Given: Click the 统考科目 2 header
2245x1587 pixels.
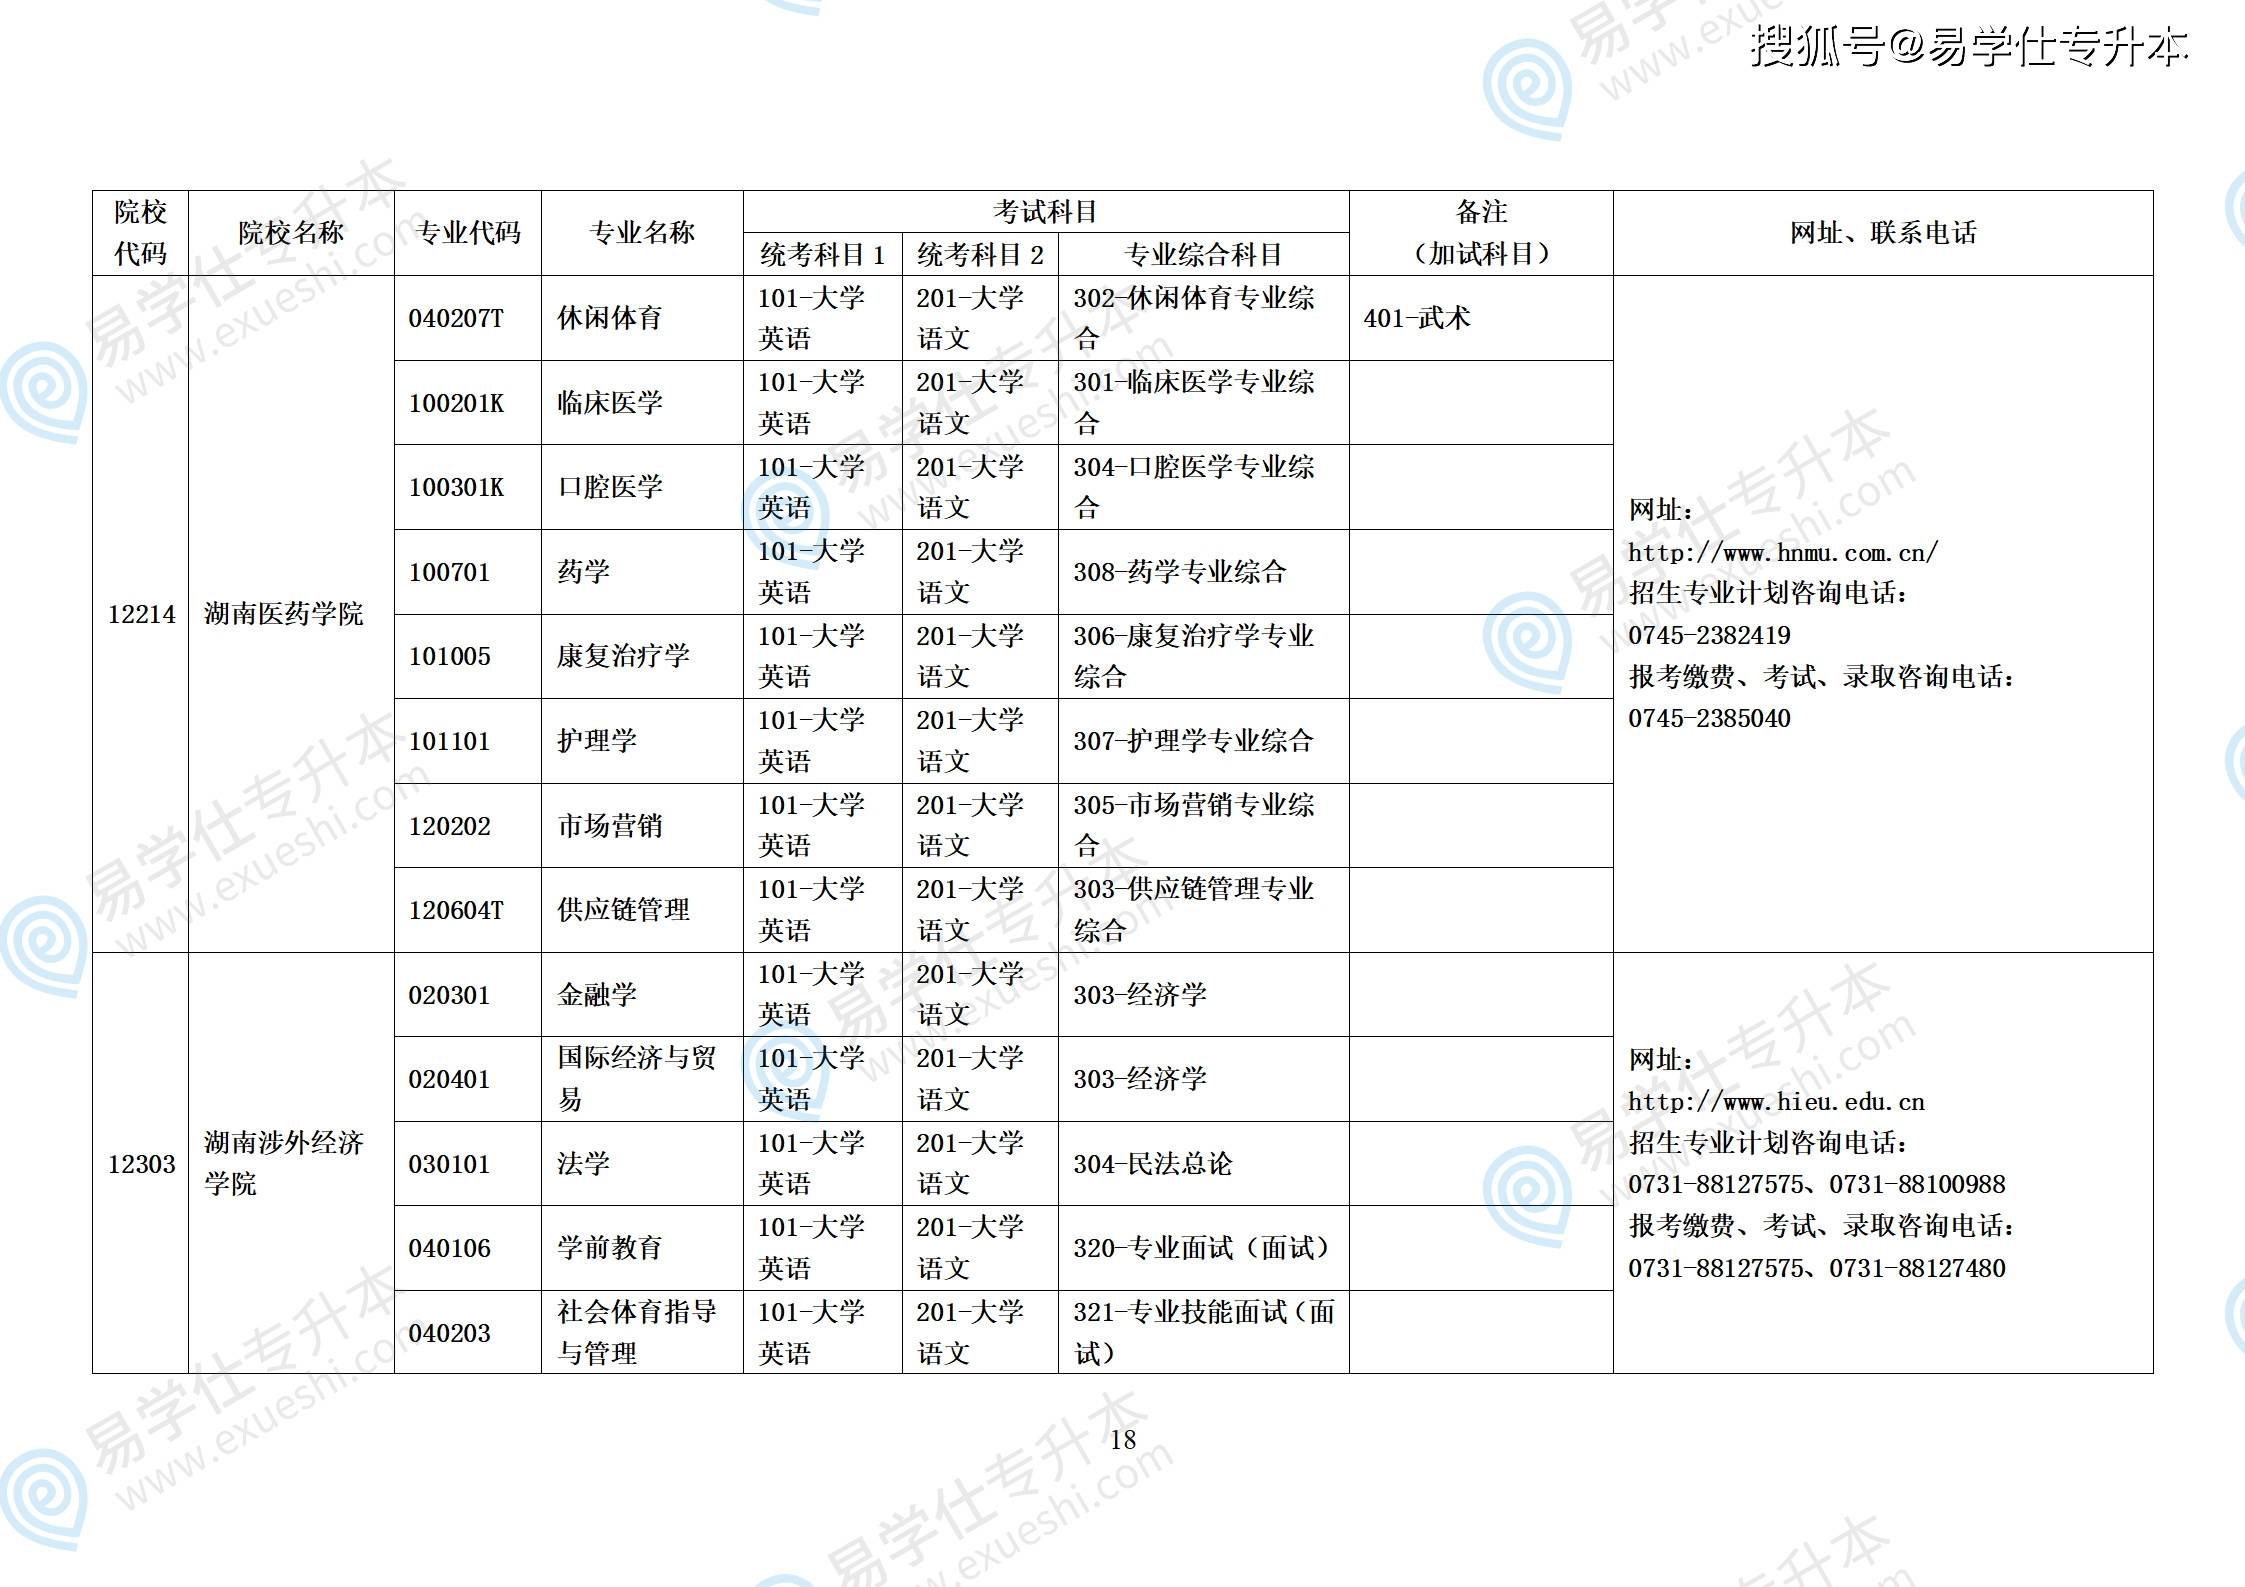Looking at the screenshot, I should [x=981, y=255].
